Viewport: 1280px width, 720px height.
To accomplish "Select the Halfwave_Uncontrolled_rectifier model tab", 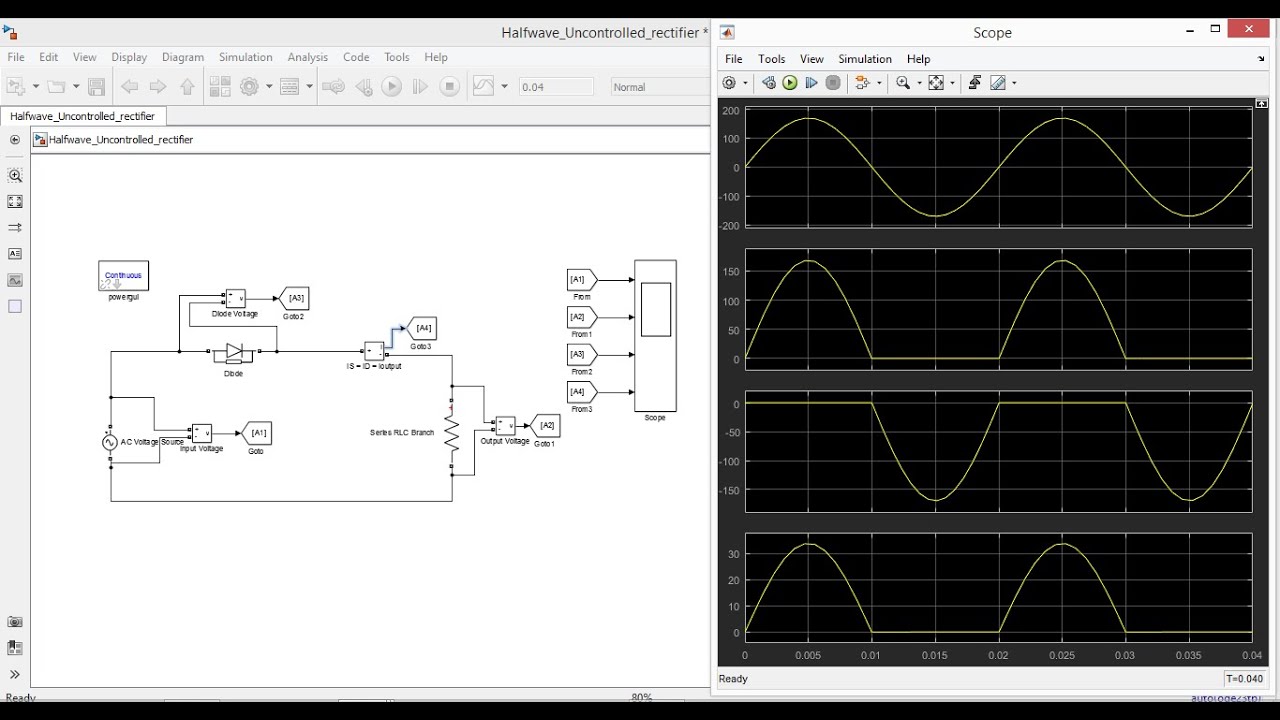I will (83, 116).
